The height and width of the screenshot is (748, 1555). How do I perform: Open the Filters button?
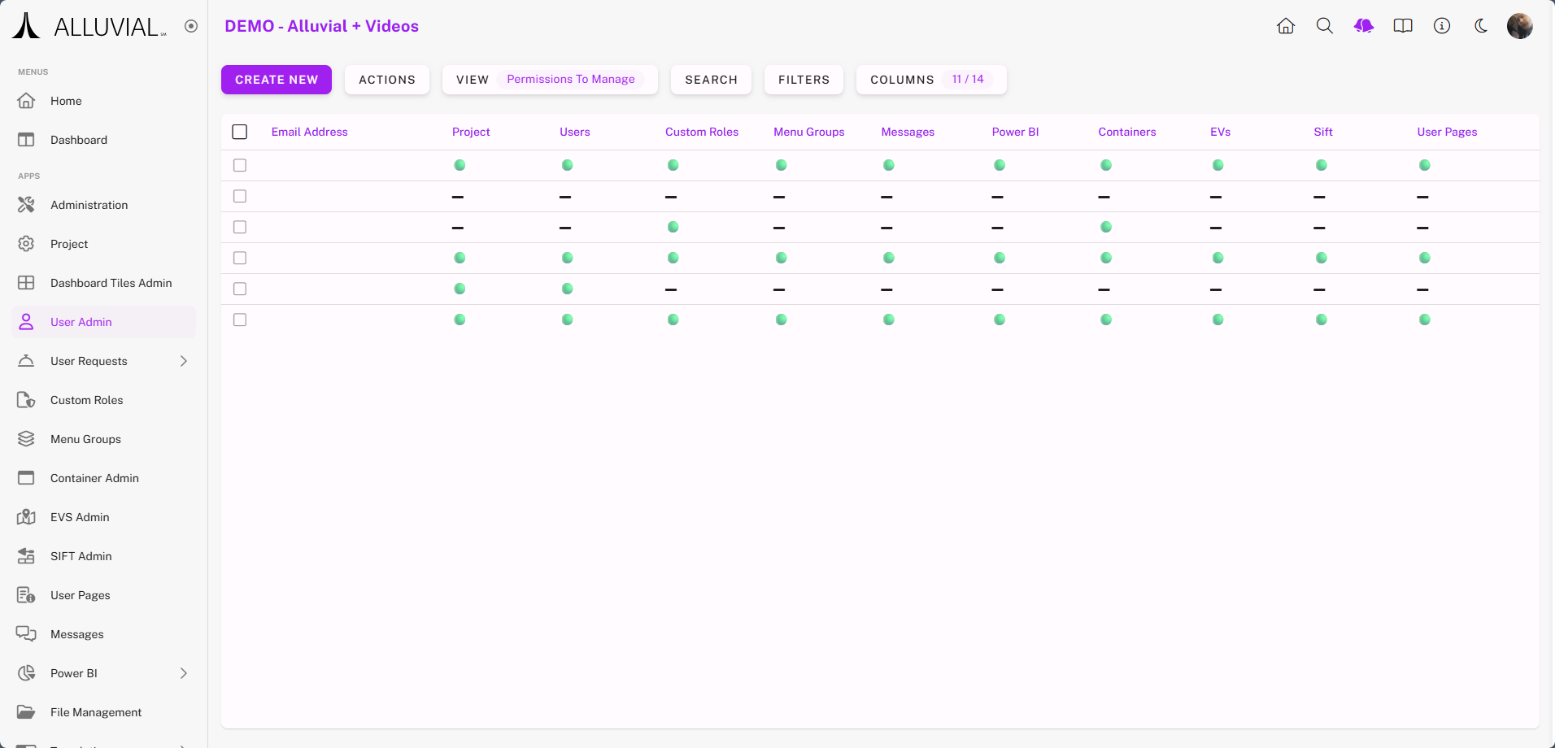pyautogui.click(x=803, y=80)
